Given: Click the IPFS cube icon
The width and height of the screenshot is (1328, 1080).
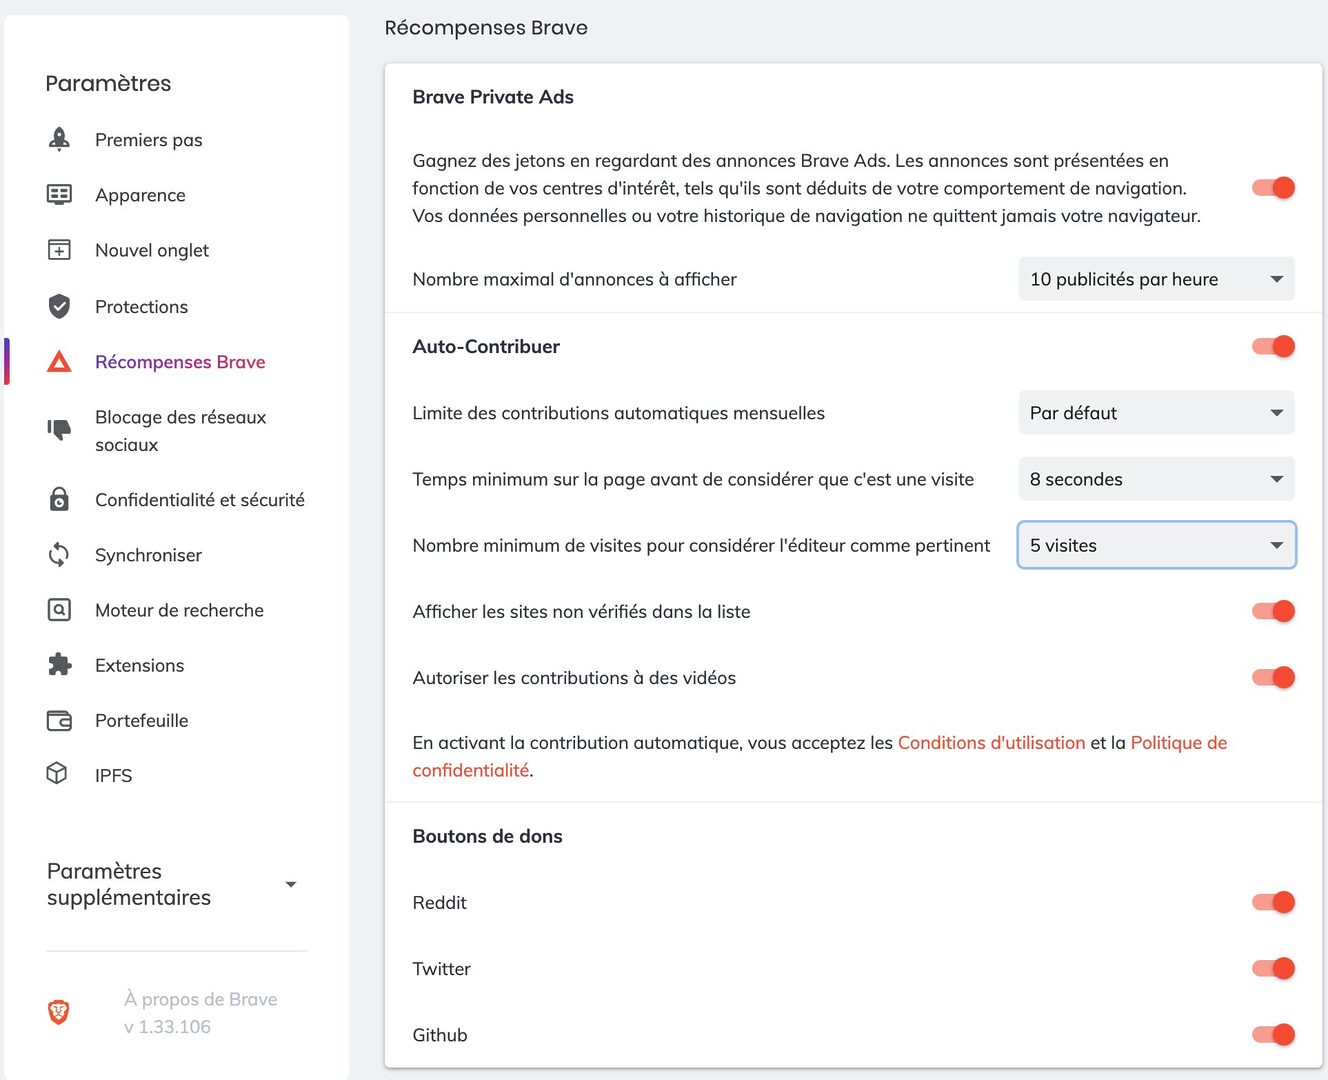Looking at the screenshot, I should click(57, 773).
